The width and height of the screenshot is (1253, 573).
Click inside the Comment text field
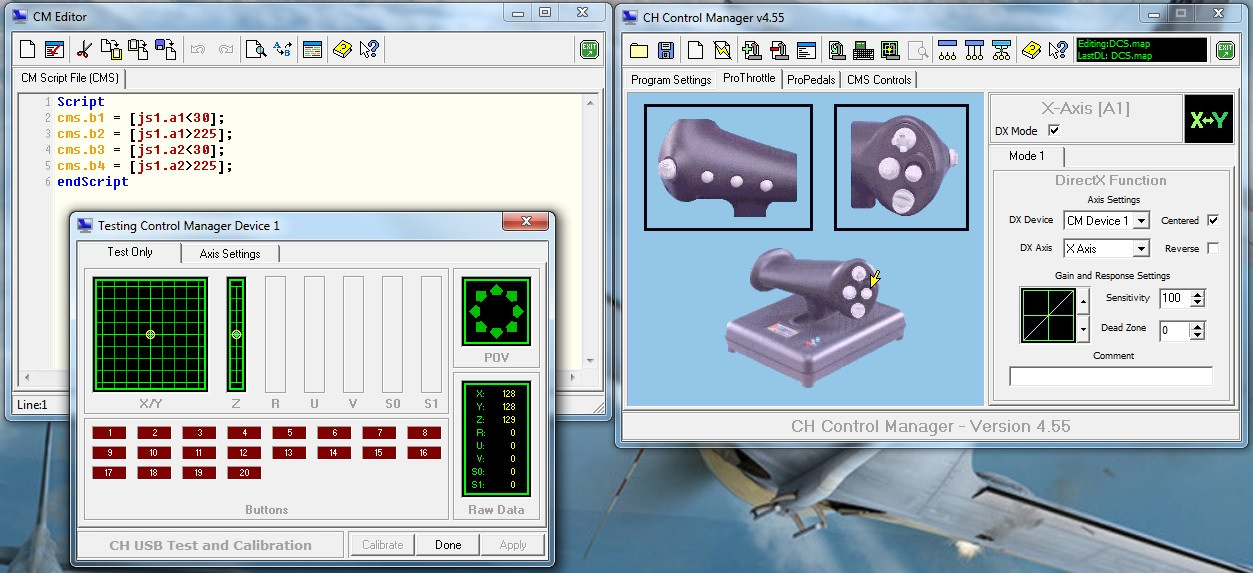click(x=1110, y=376)
